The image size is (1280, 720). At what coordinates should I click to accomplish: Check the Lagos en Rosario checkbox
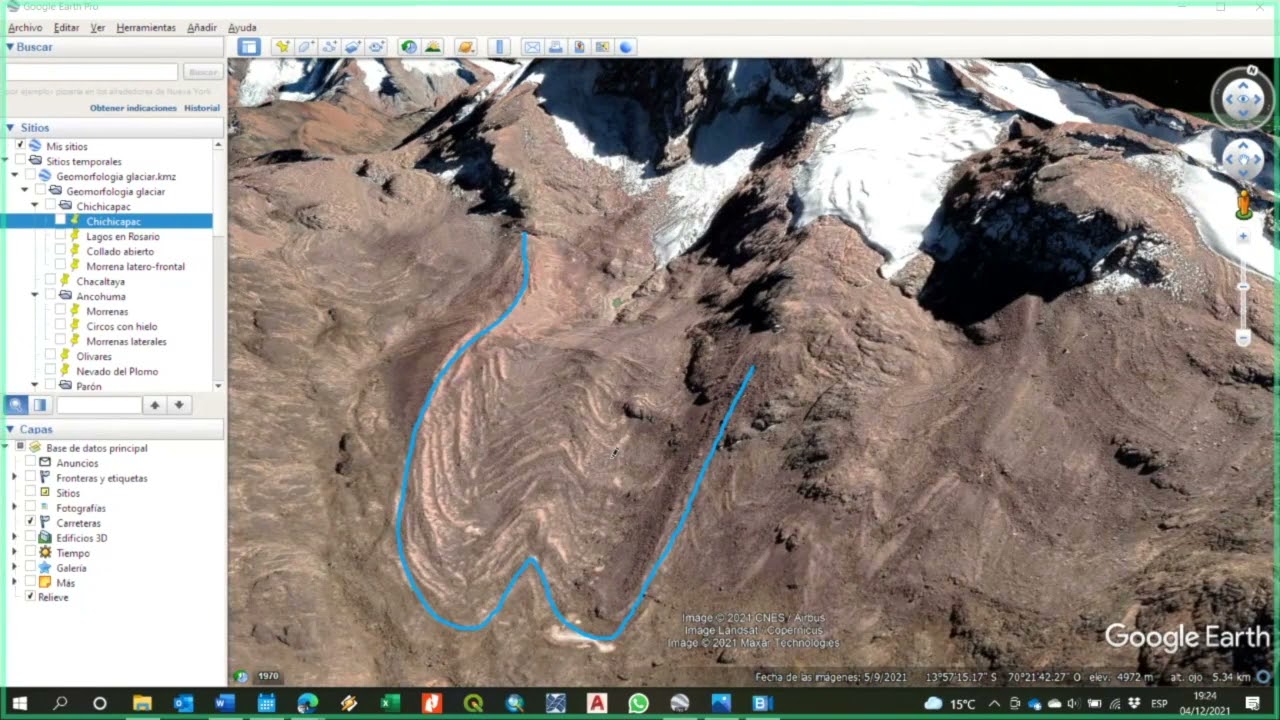(x=60, y=236)
